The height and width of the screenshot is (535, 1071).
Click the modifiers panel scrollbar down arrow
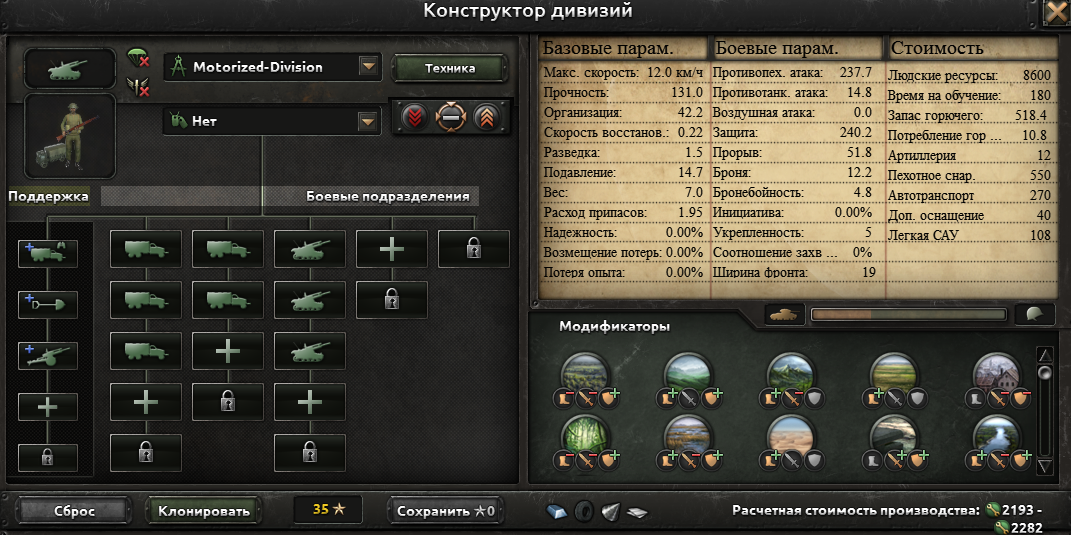click(x=1044, y=467)
